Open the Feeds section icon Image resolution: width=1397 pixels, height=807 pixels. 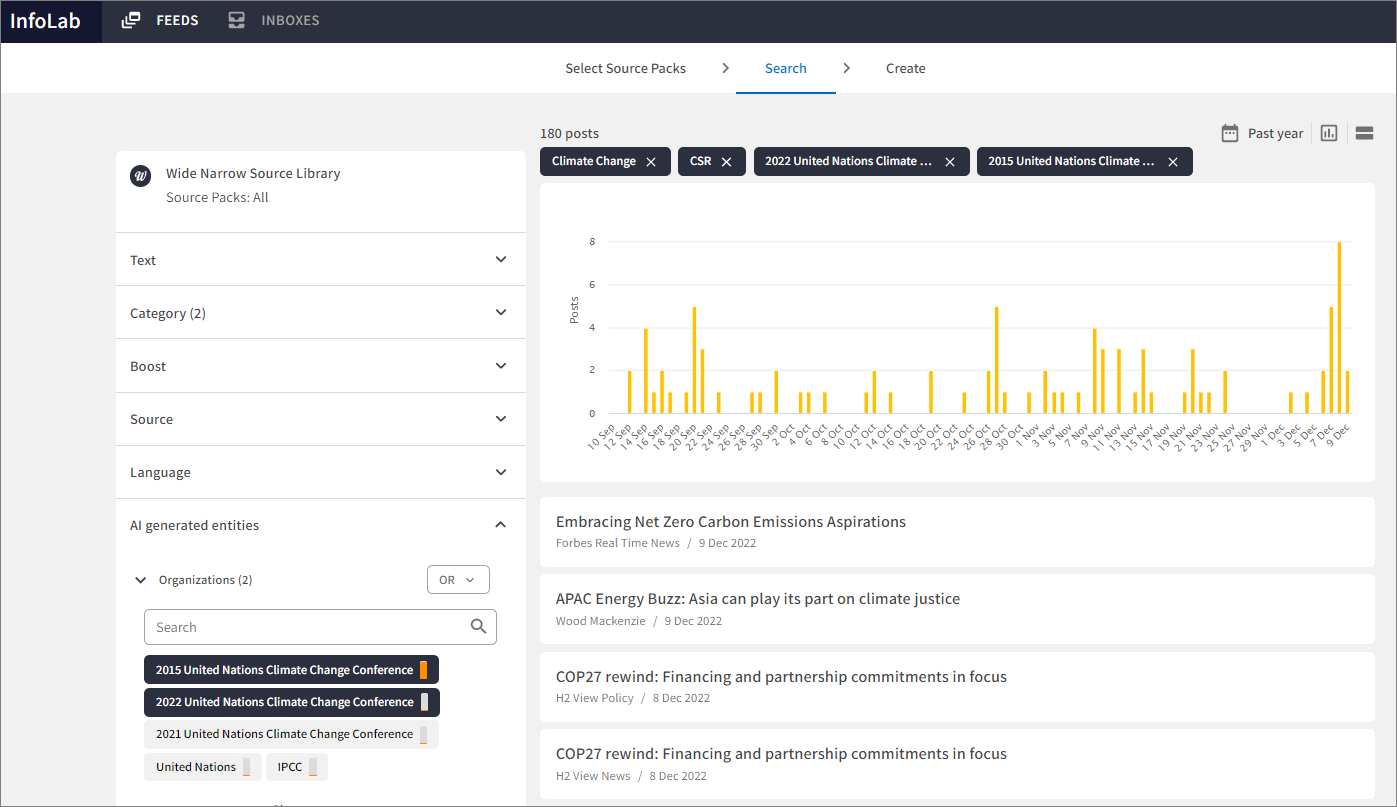click(131, 21)
